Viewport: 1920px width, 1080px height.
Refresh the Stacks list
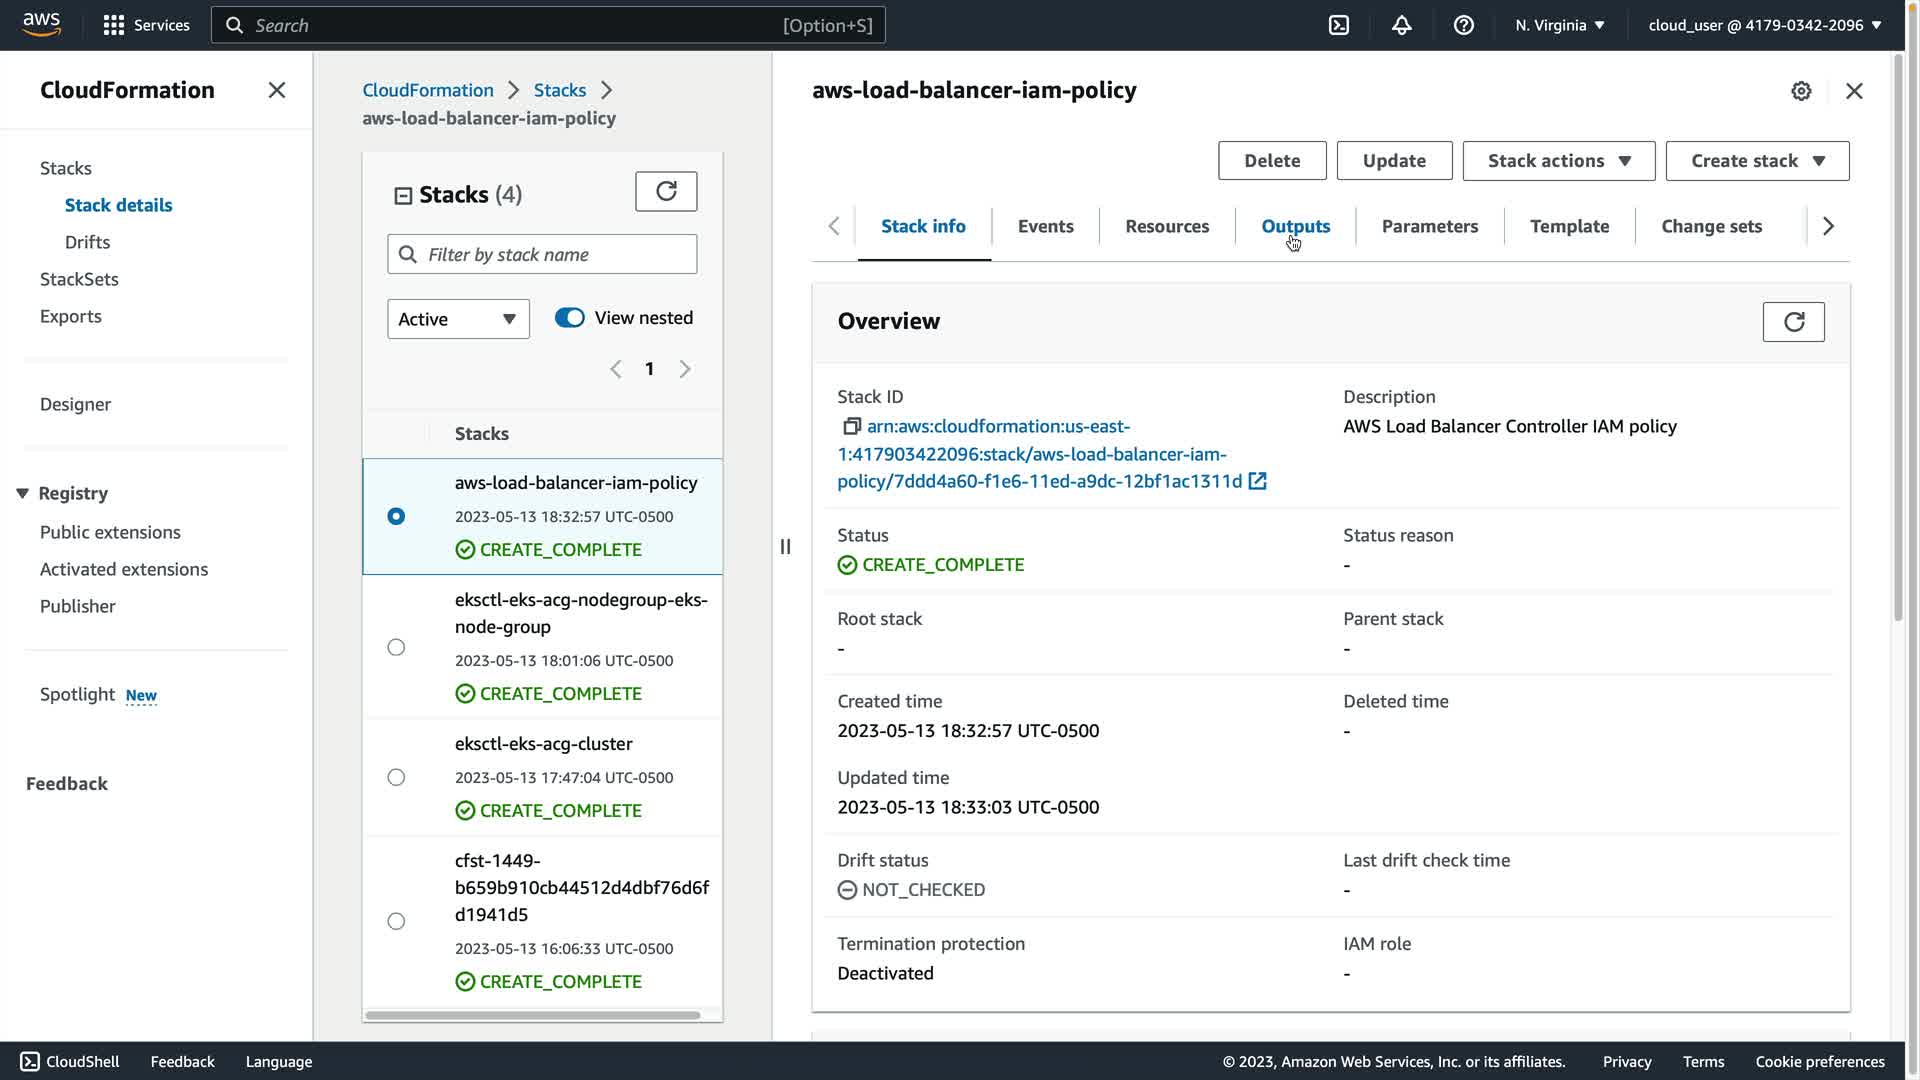(666, 191)
